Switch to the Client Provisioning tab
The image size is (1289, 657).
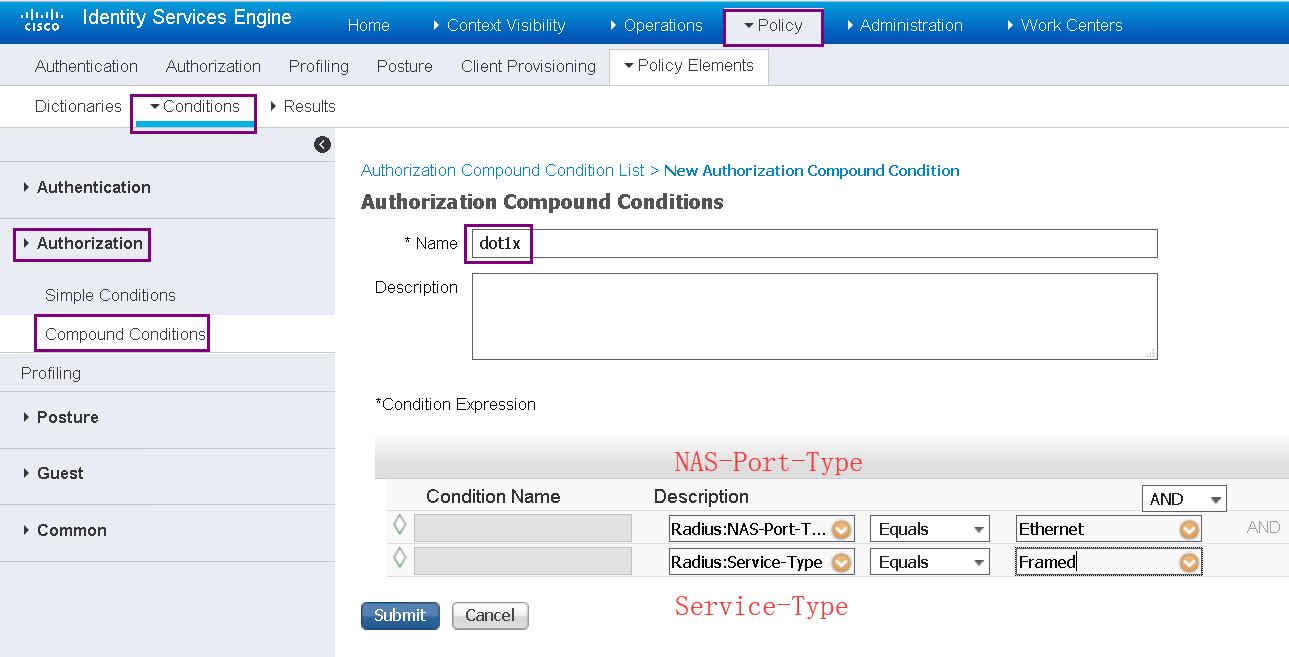(x=528, y=66)
